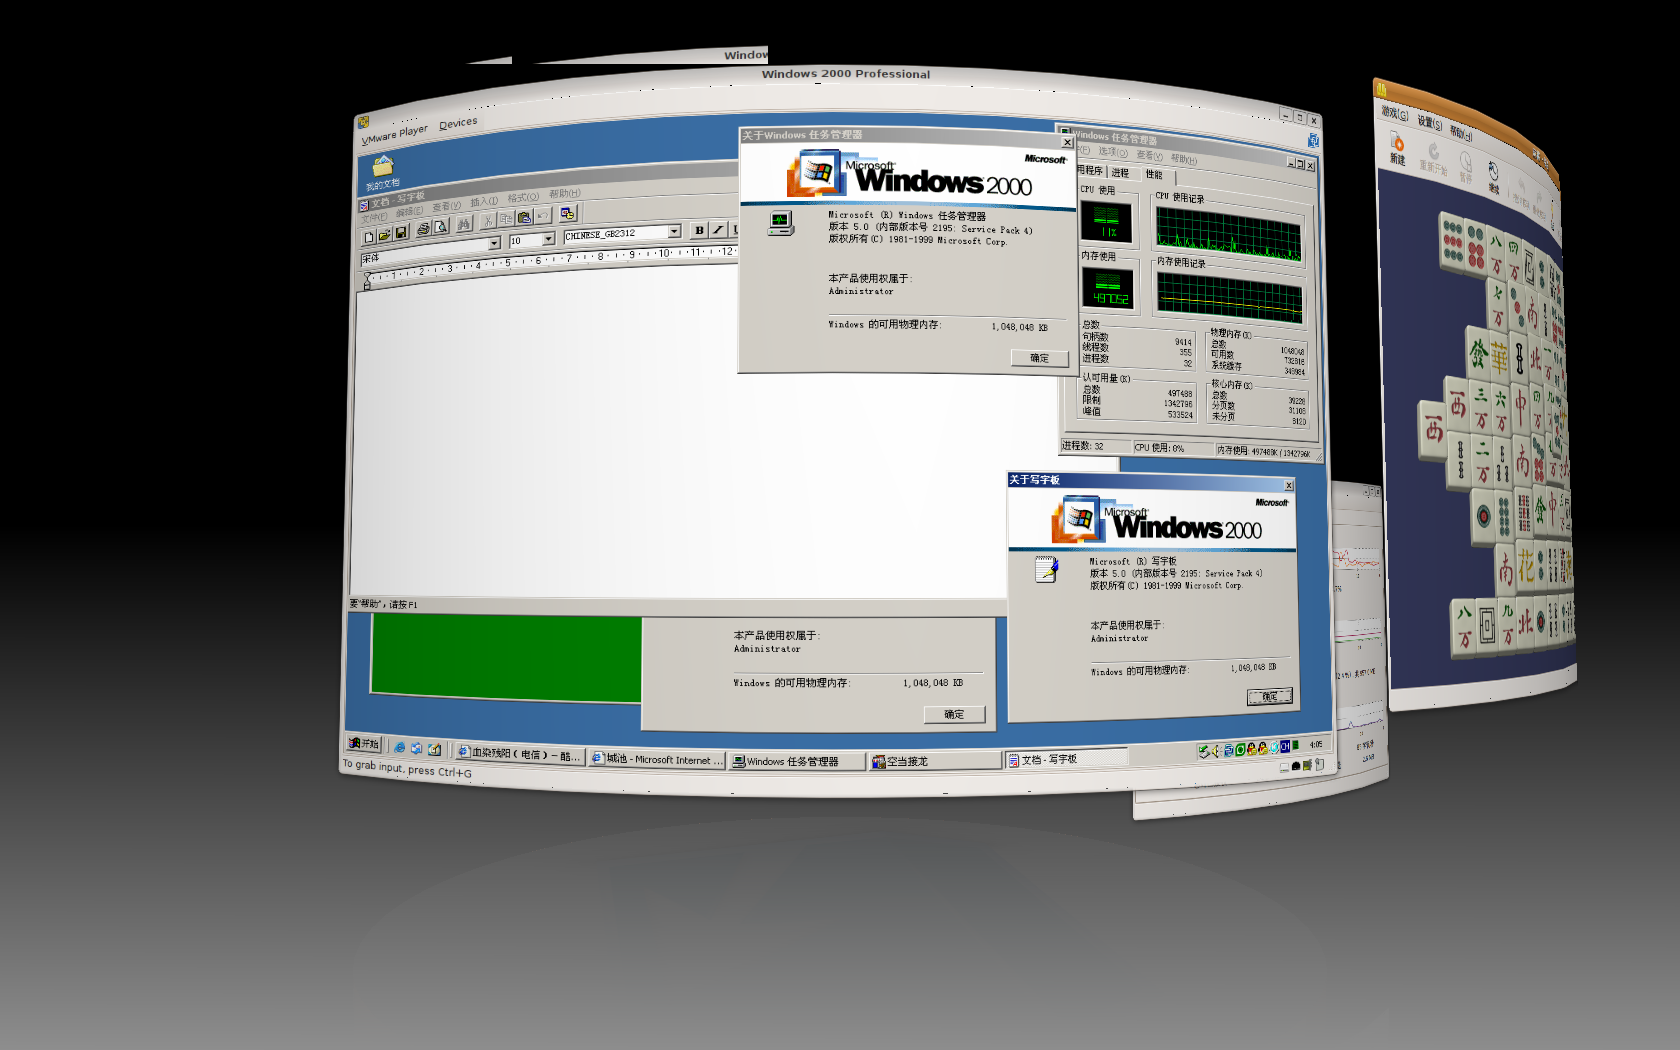1680x1050 pixels.
Task: Click the 开始 Start button
Action: point(364,743)
